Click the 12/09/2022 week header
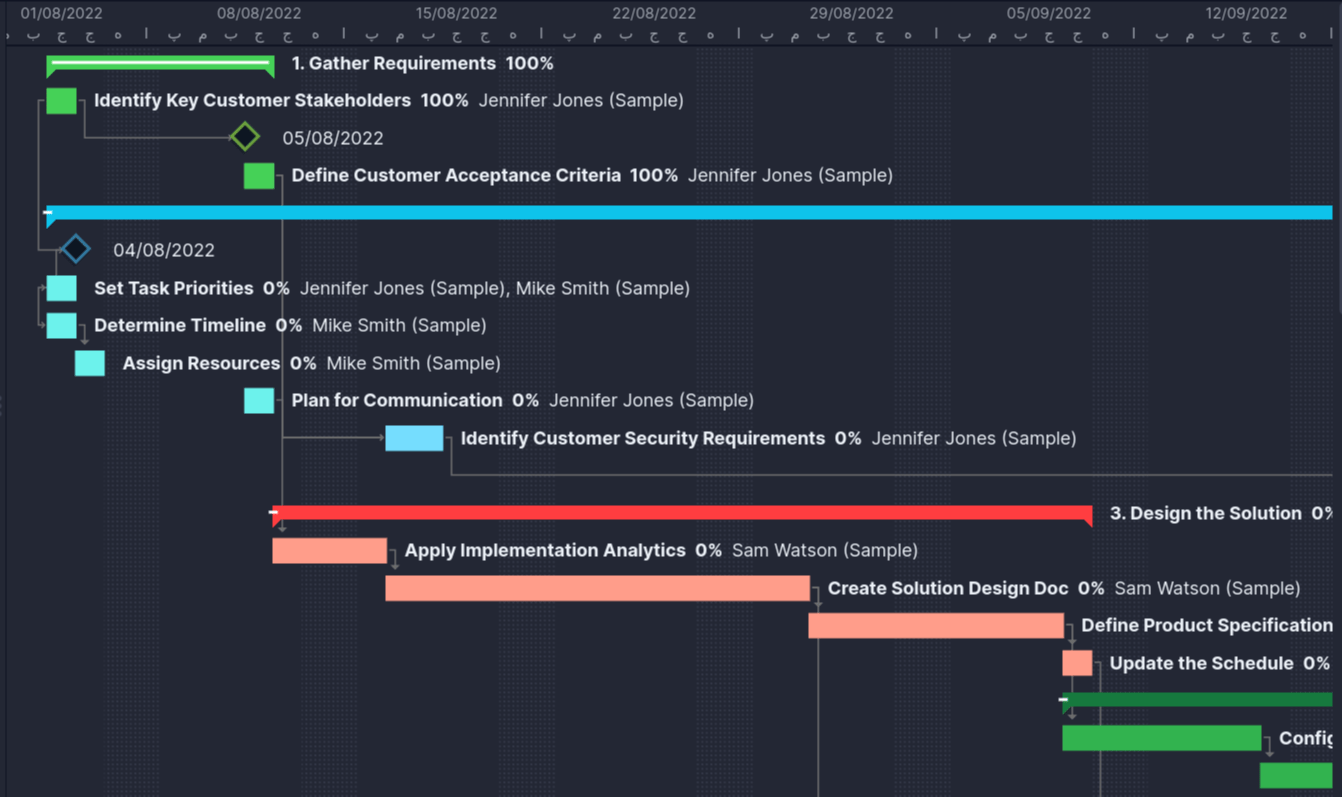 tap(1247, 13)
